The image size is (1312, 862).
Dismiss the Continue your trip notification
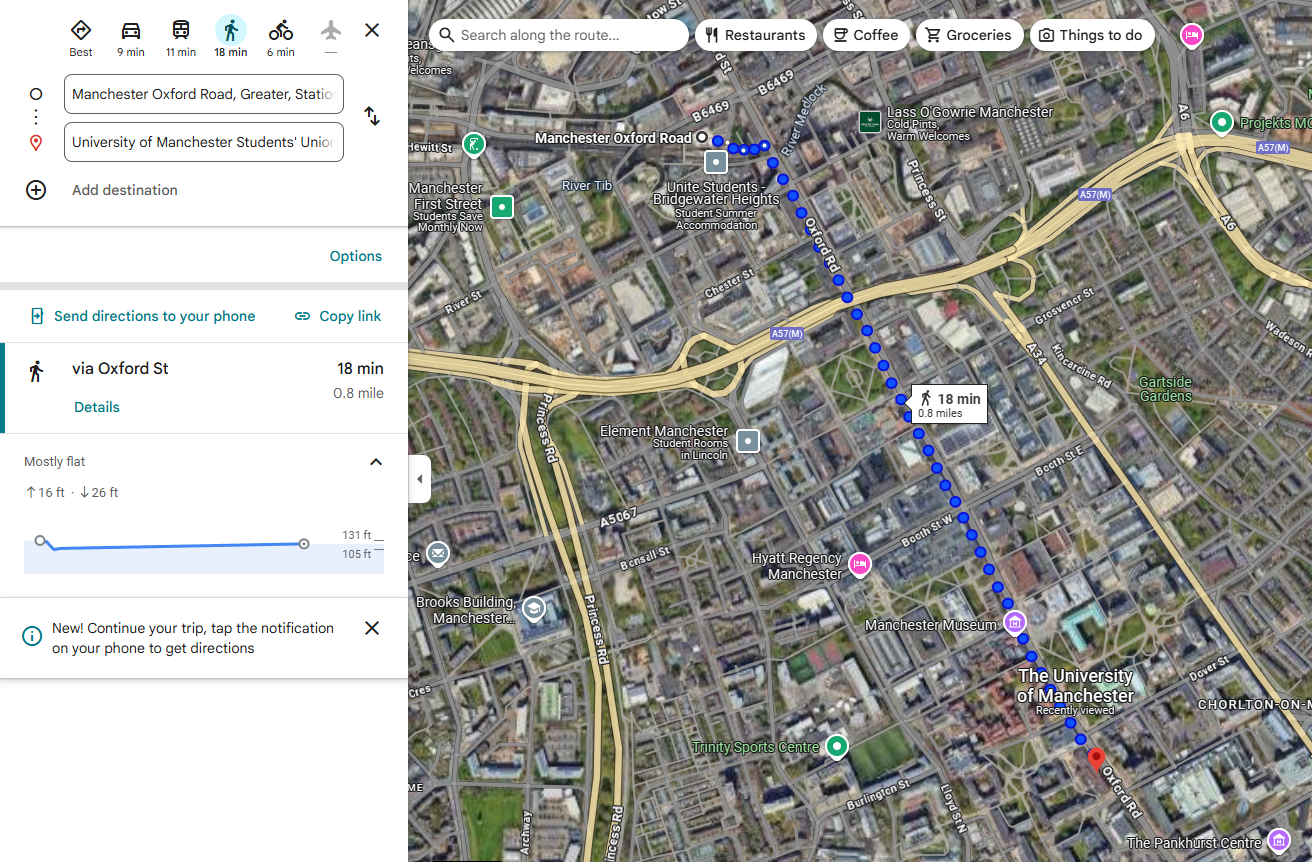click(x=372, y=628)
